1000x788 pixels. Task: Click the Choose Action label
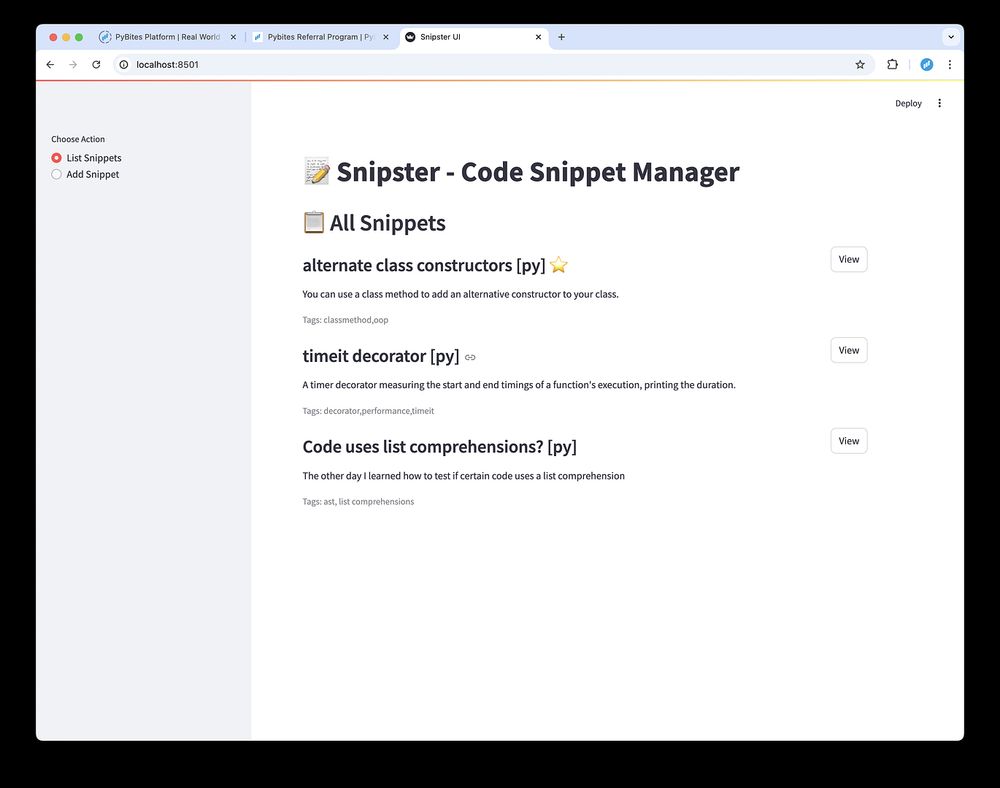(78, 139)
